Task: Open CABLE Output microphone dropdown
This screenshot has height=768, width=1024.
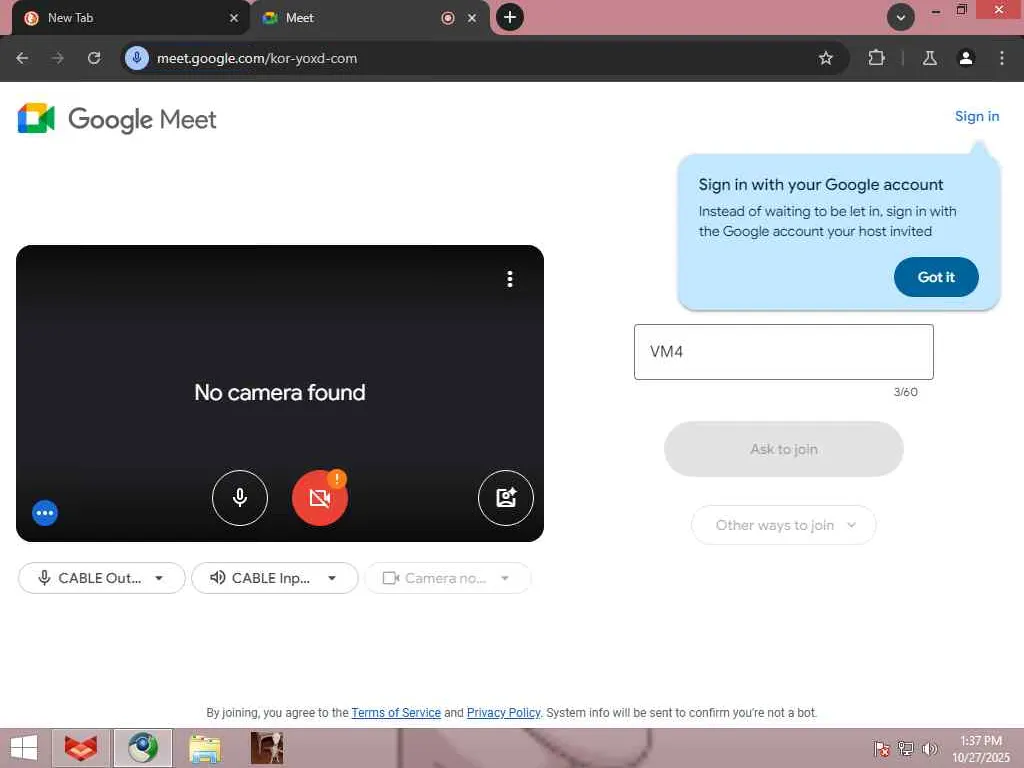Action: coord(102,578)
